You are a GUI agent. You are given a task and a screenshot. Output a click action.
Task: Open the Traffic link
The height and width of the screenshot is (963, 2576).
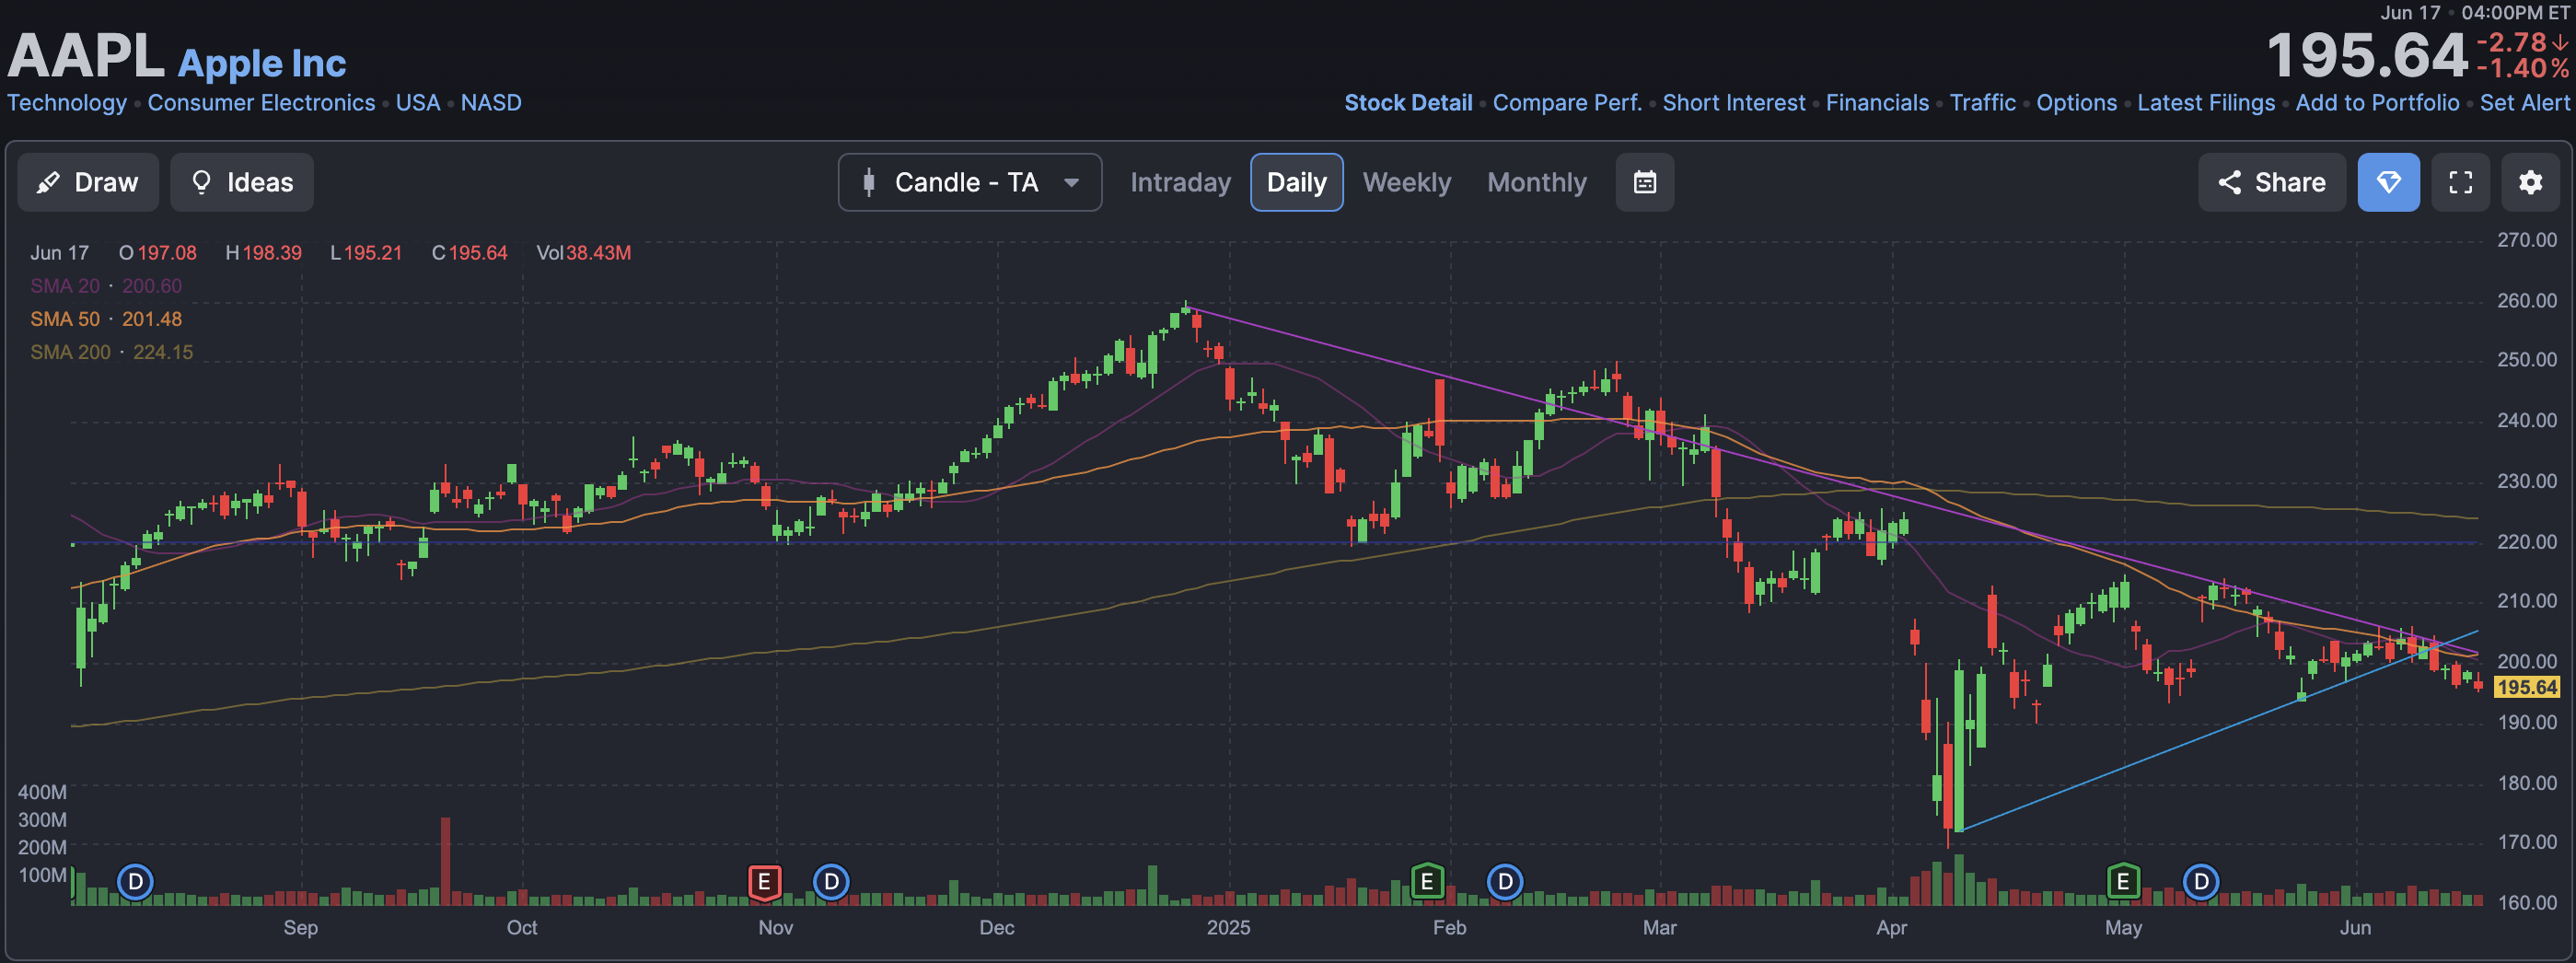click(1983, 103)
